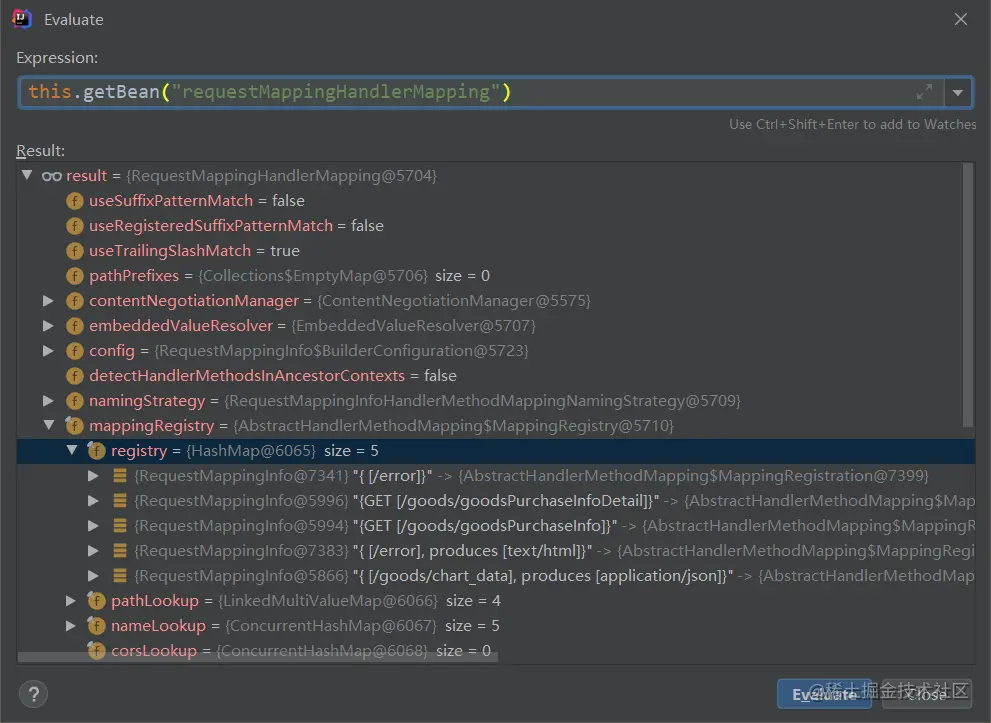Expand RequestMappingInfo@5996 entry
Viewport: 991px width, 723px height.
pos(93,501)
